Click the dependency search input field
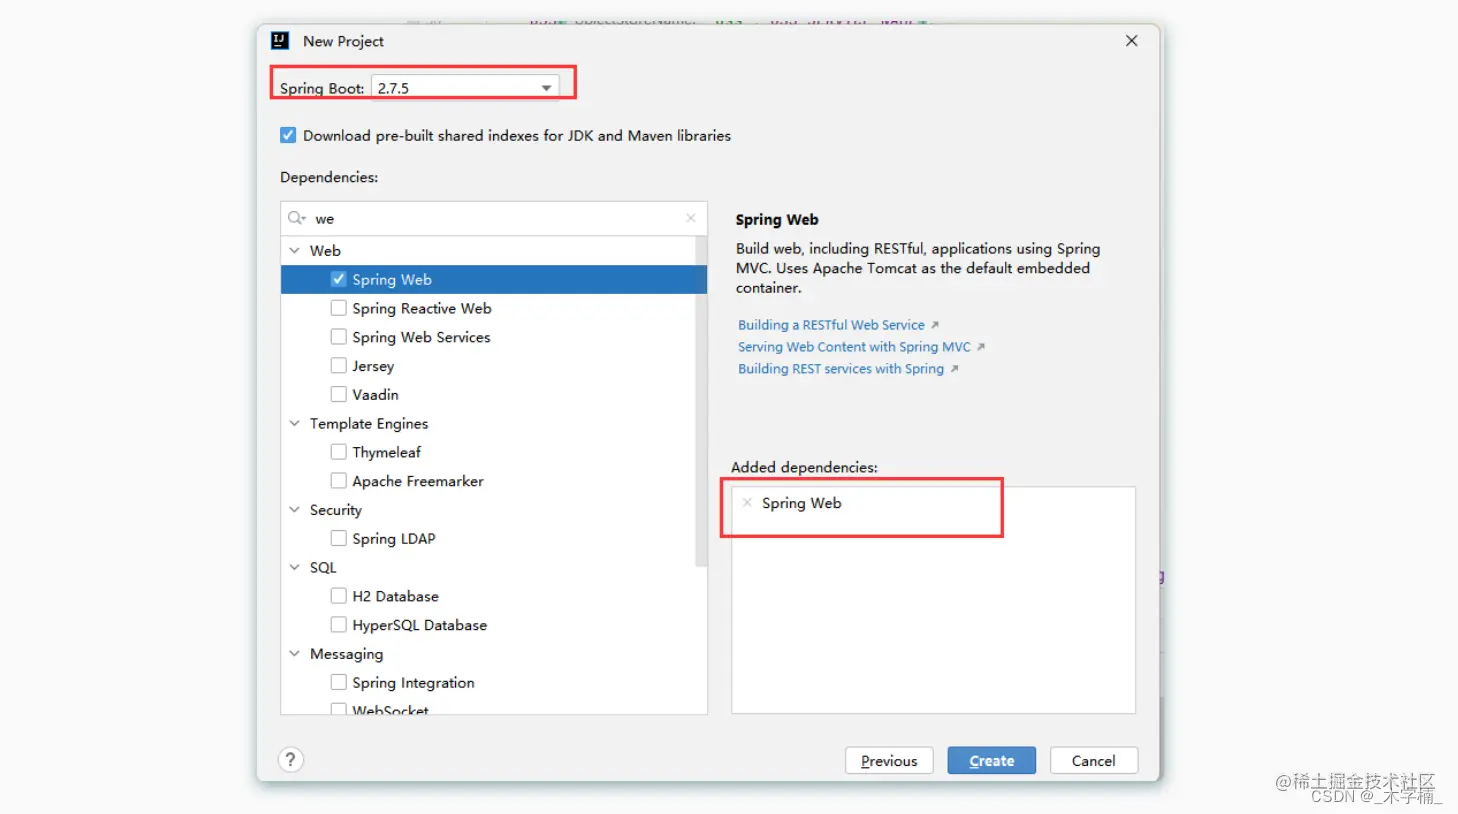 point(495,218)
